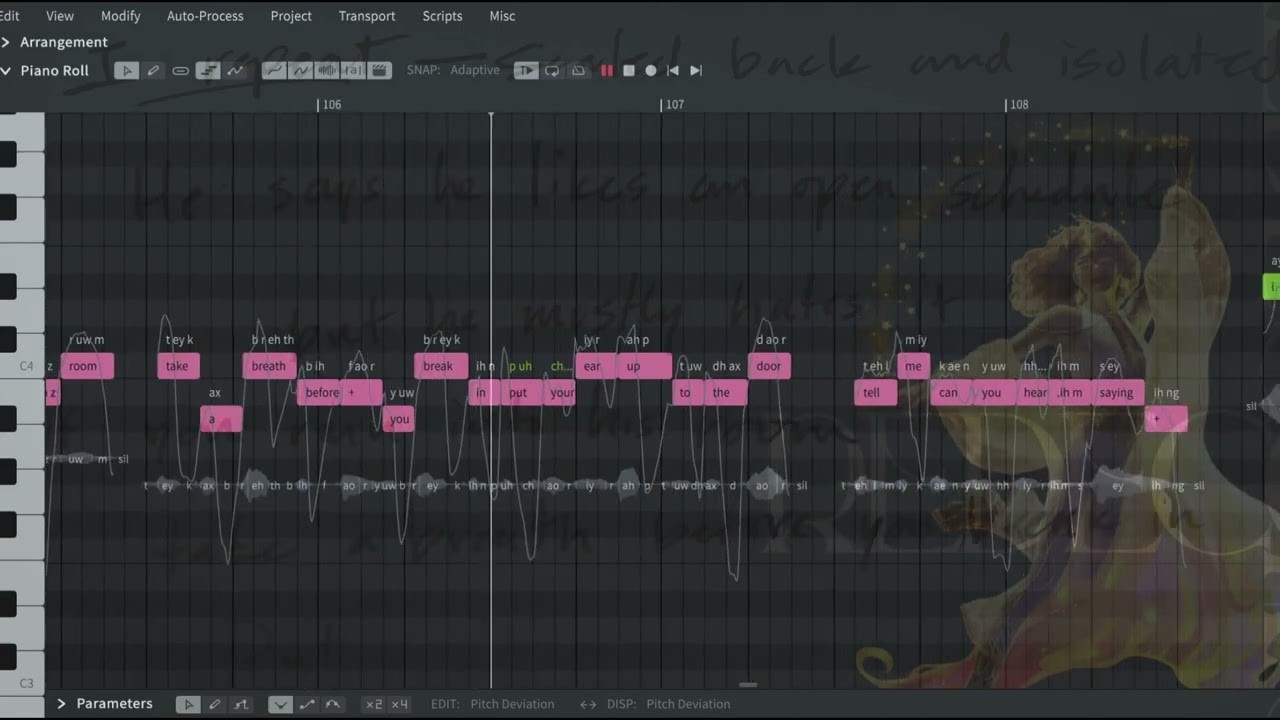Screen dimensions: 1280x720
Task: Open the EDIT Pitch Deviation dropdown
Action: [512, 704]
